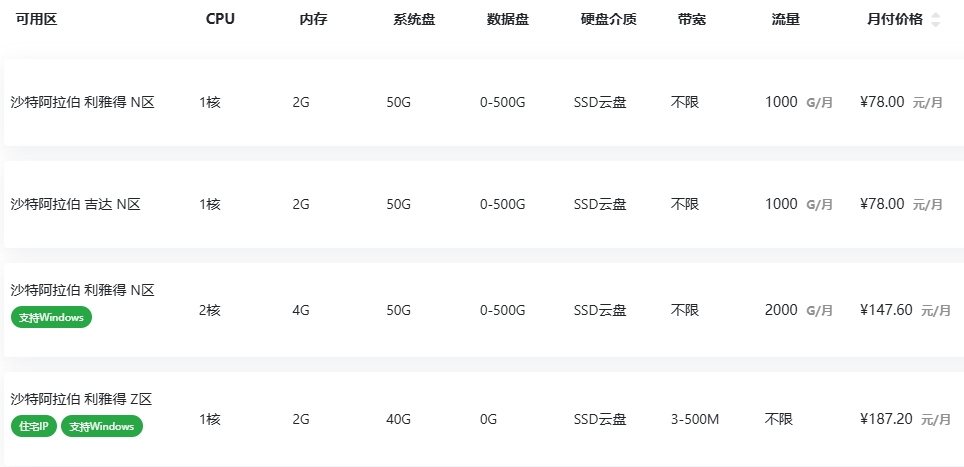Click the 硬盘介质 column header

(608, 19)
